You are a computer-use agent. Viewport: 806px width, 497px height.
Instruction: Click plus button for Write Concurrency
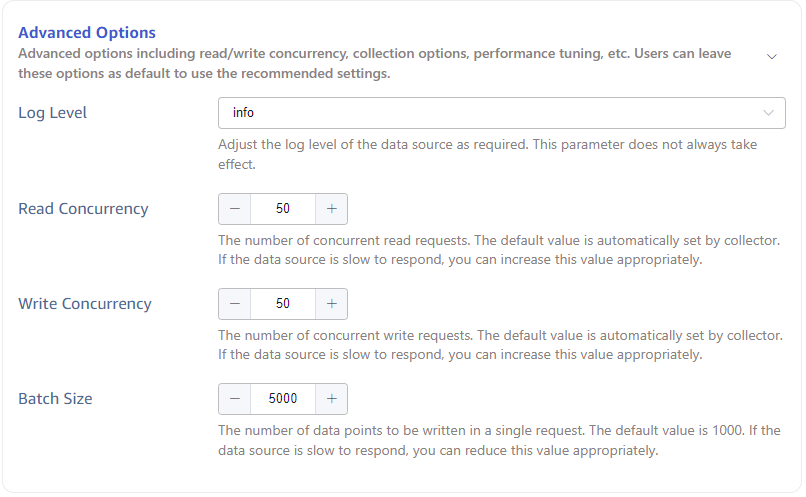coord(331,304)
